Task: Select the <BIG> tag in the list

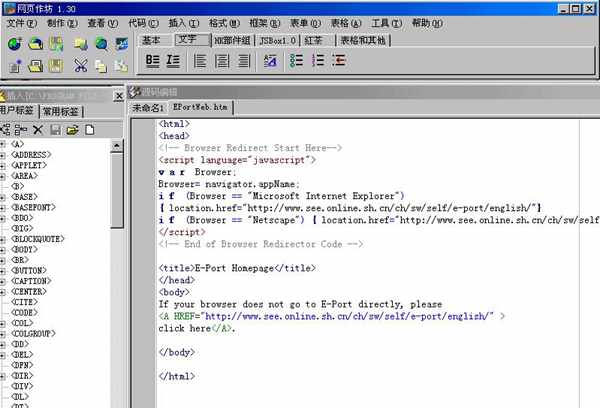Action: [x=22, y=229]
